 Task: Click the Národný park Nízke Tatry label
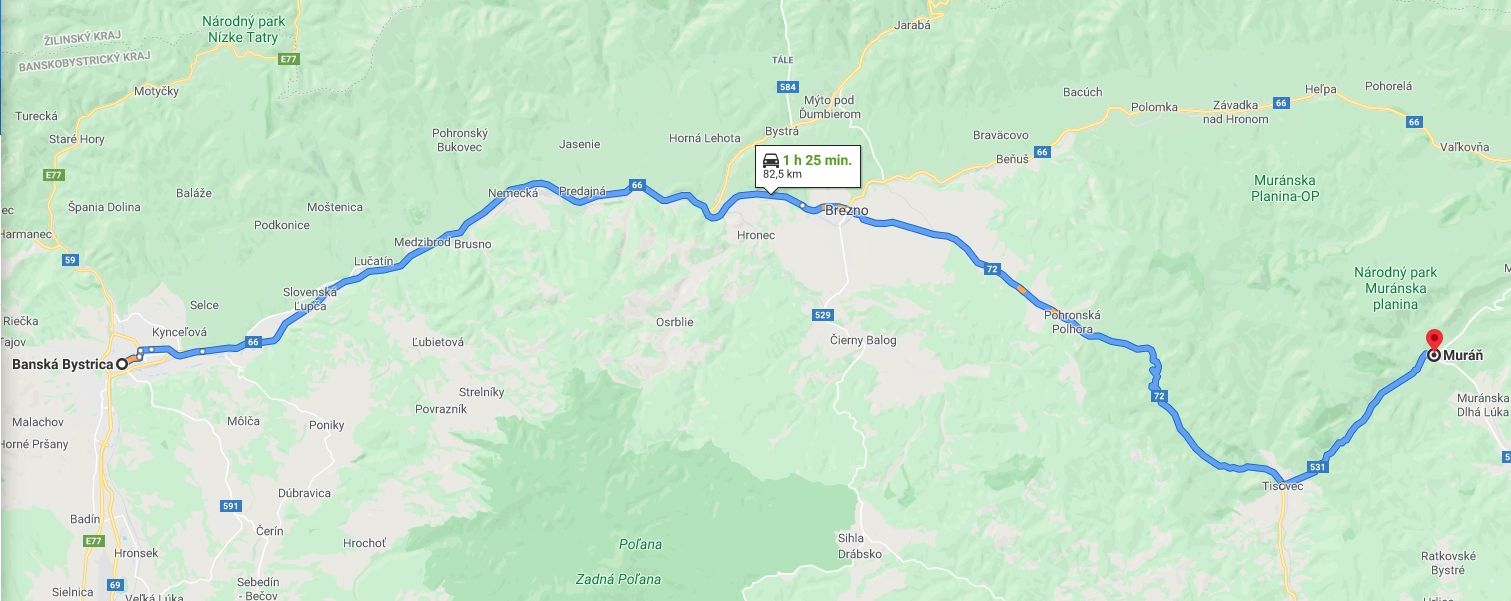(243, 29)
